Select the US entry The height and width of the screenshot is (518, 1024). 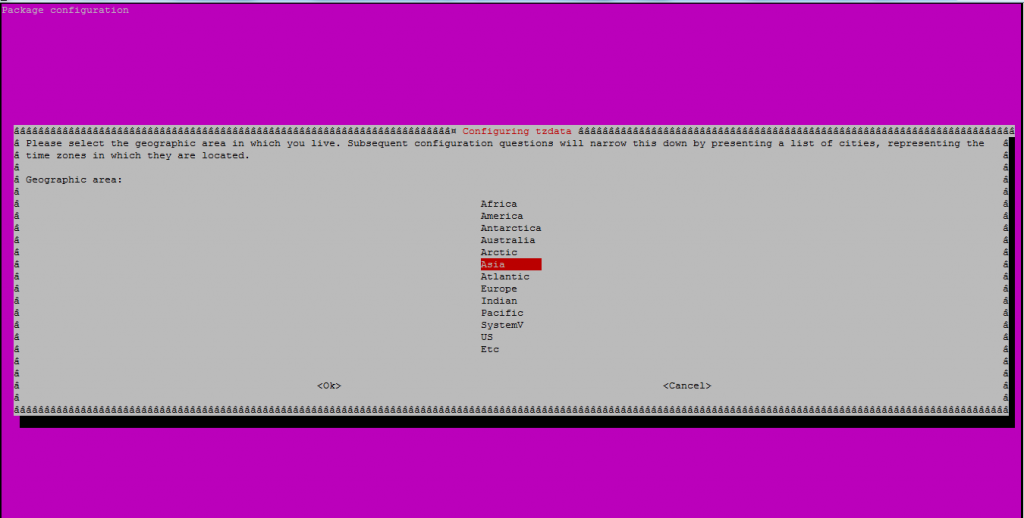point(487,337)
